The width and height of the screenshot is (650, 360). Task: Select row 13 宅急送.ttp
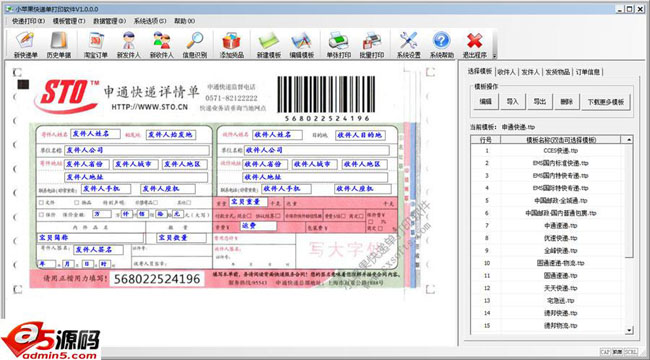547,300
